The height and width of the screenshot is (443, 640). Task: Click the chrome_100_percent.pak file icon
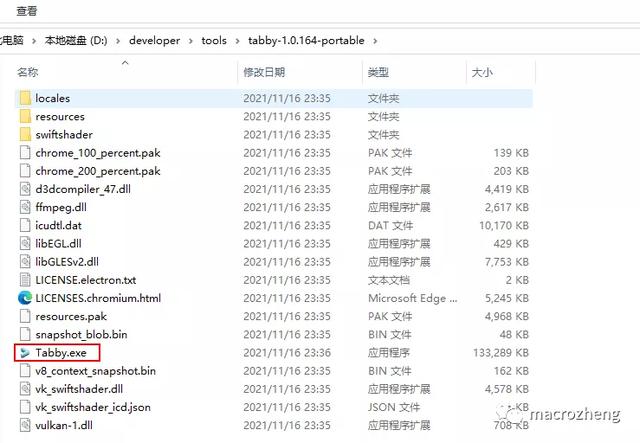25,153
